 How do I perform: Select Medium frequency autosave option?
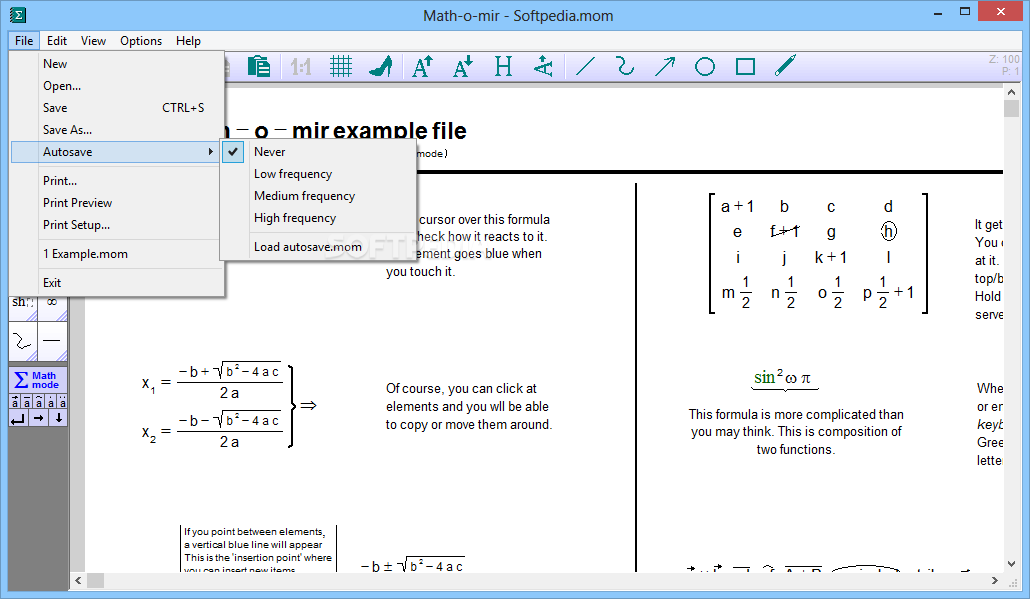pos(319,196)
